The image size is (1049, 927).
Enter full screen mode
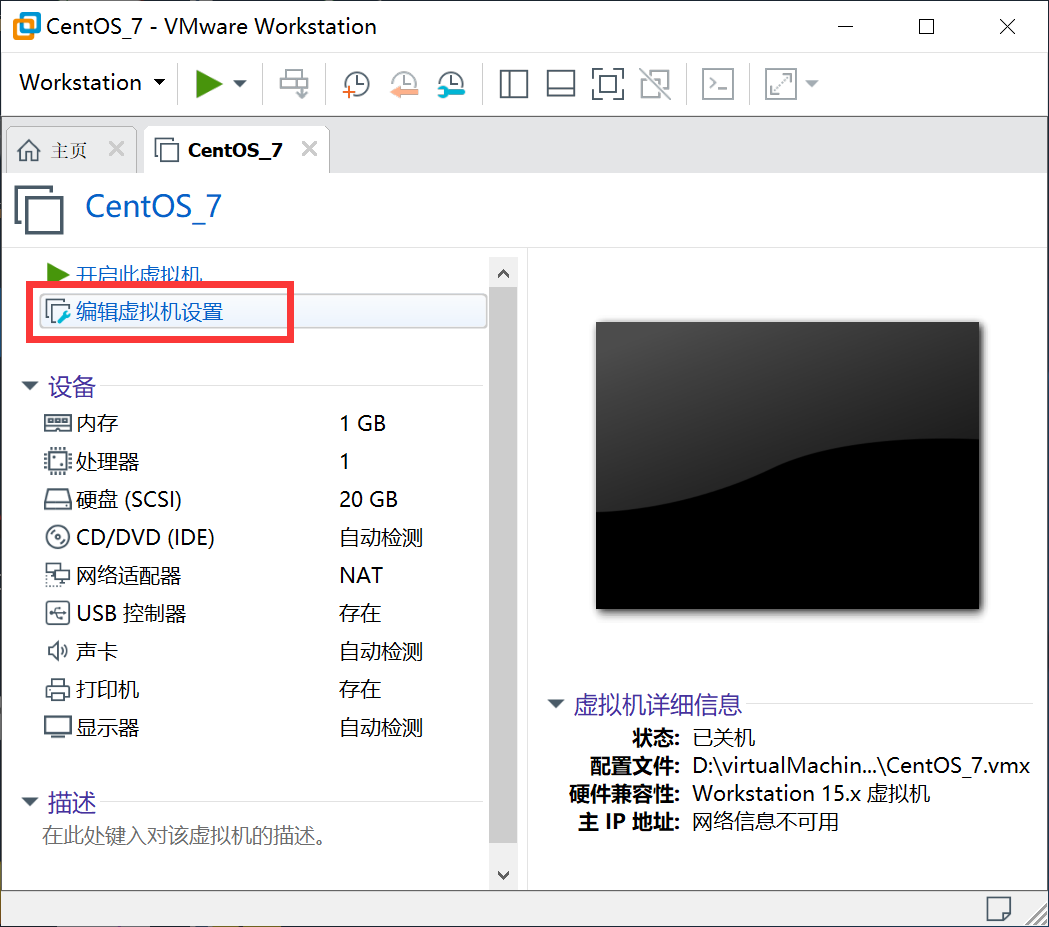coord(607,84)
